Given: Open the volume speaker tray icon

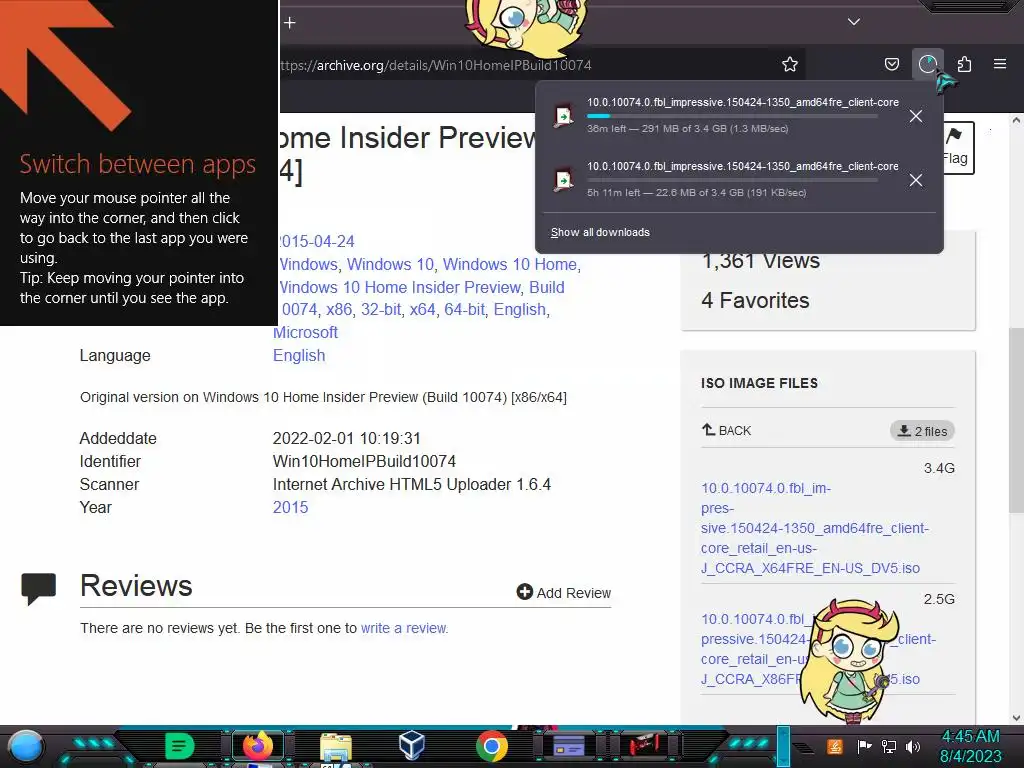Looking at the screenshot, I should [x=912, y=746].
